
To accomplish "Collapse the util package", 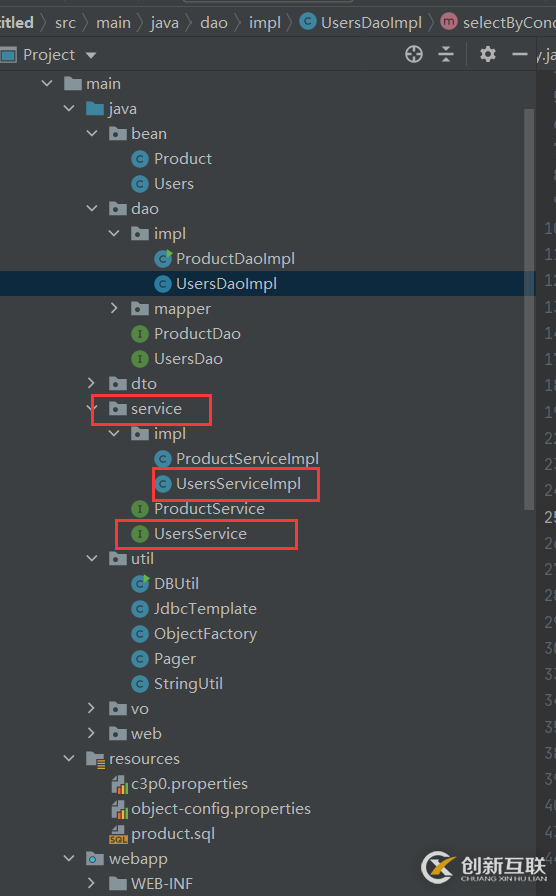I will pos(92,558).
